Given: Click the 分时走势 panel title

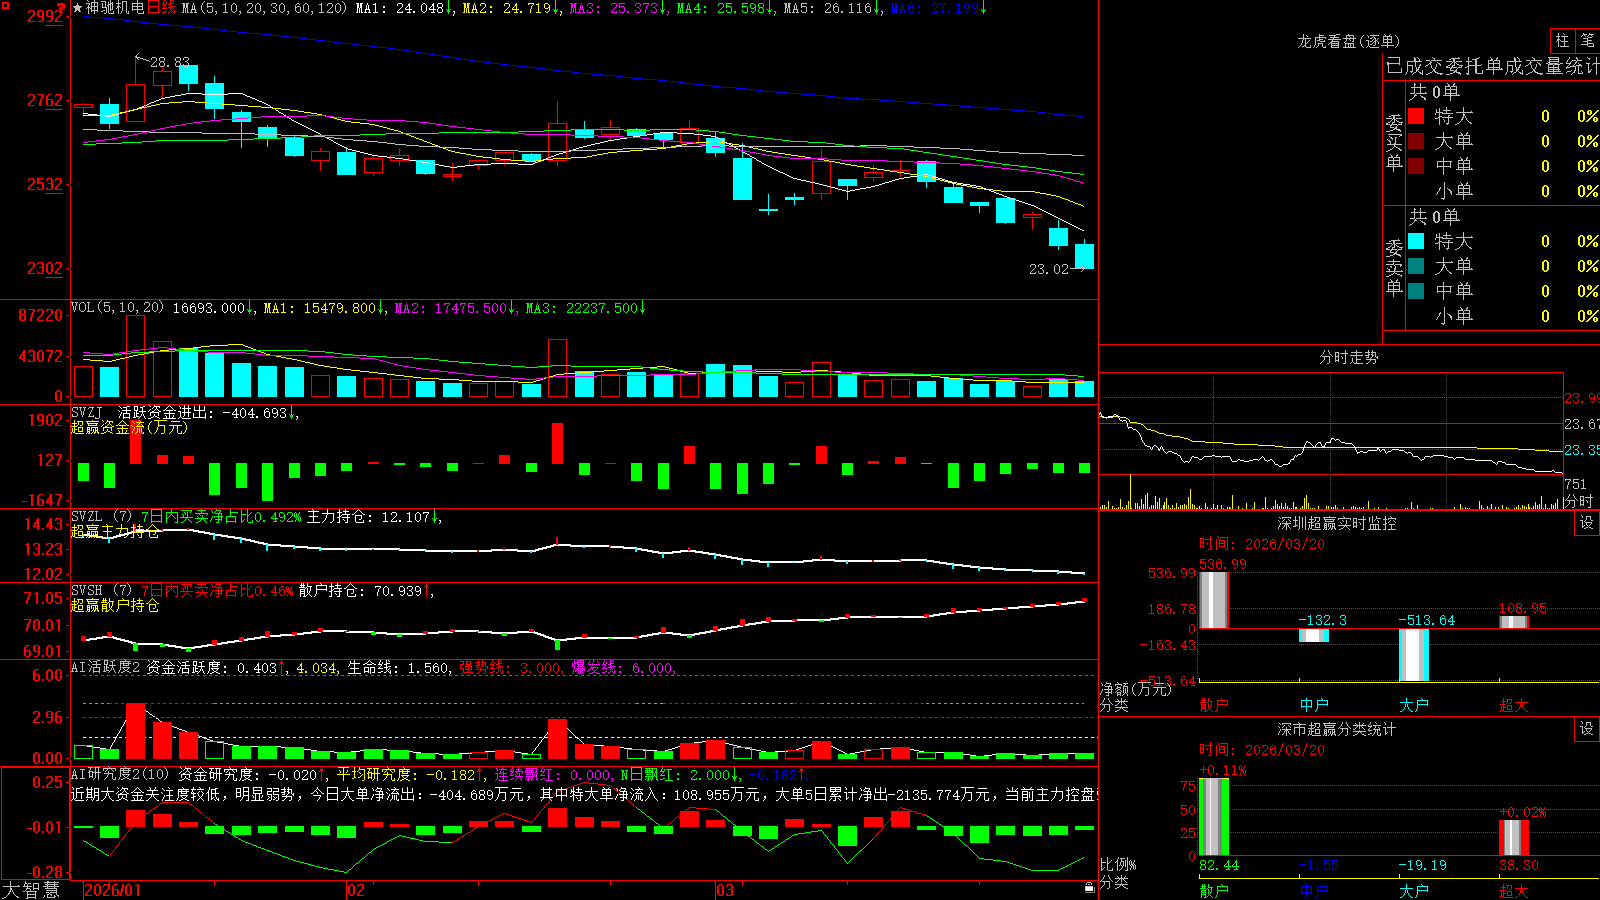Looking at the screenshot, I should tap(1349, 357).
